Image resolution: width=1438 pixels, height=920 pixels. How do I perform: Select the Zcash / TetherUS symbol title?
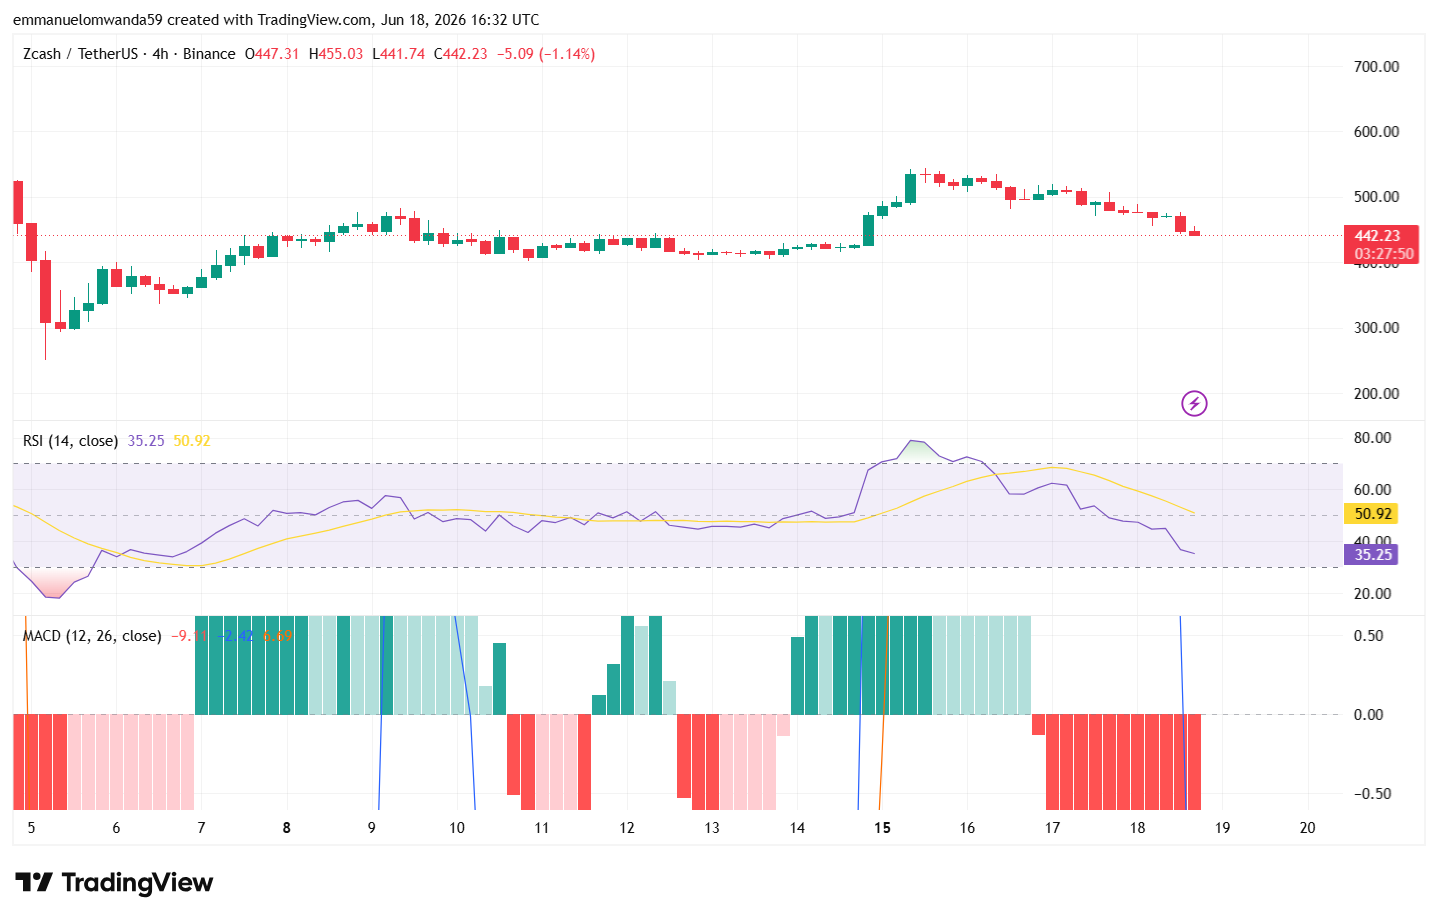click(80, 54)
